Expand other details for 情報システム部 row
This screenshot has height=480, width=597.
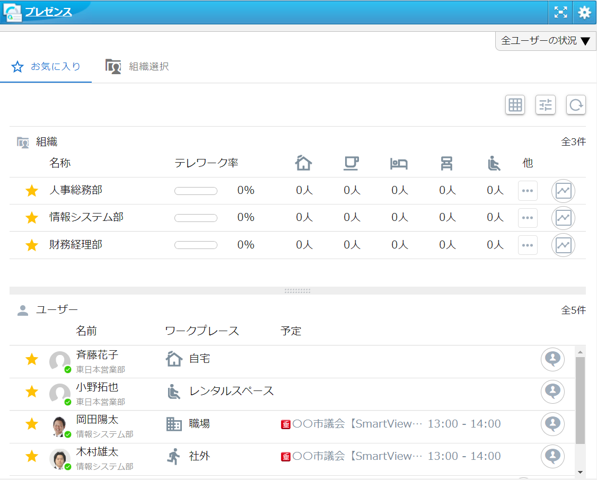coord(528,218)
